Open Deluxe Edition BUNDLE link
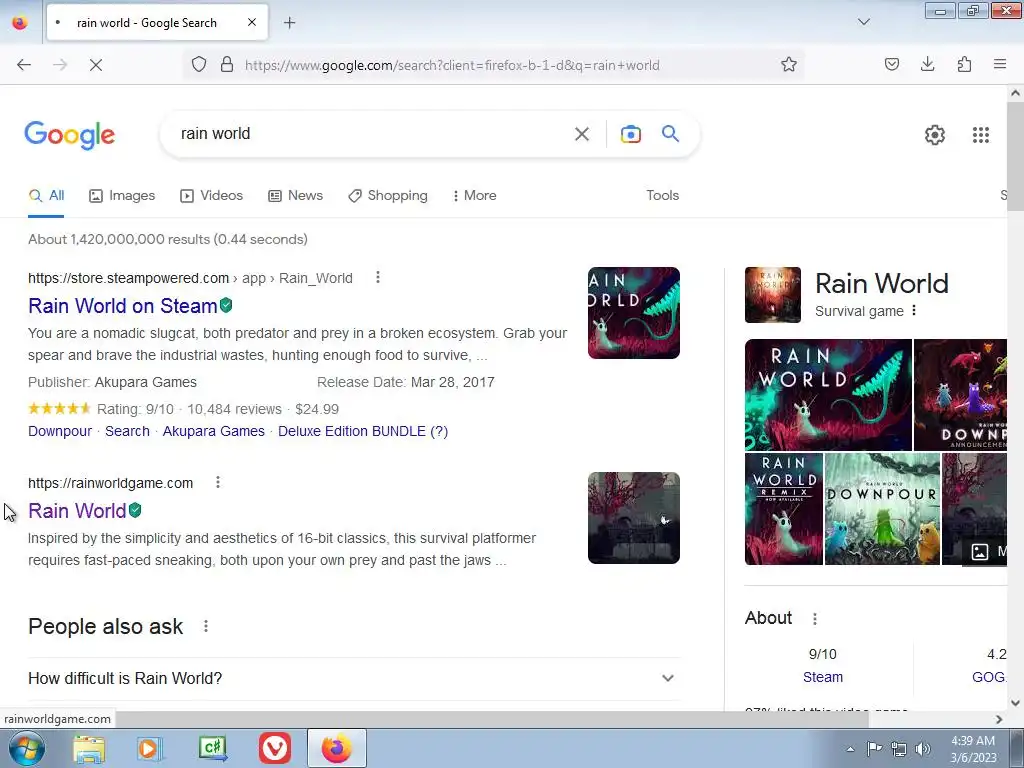 pyautogui.click(x=363, y=431)
